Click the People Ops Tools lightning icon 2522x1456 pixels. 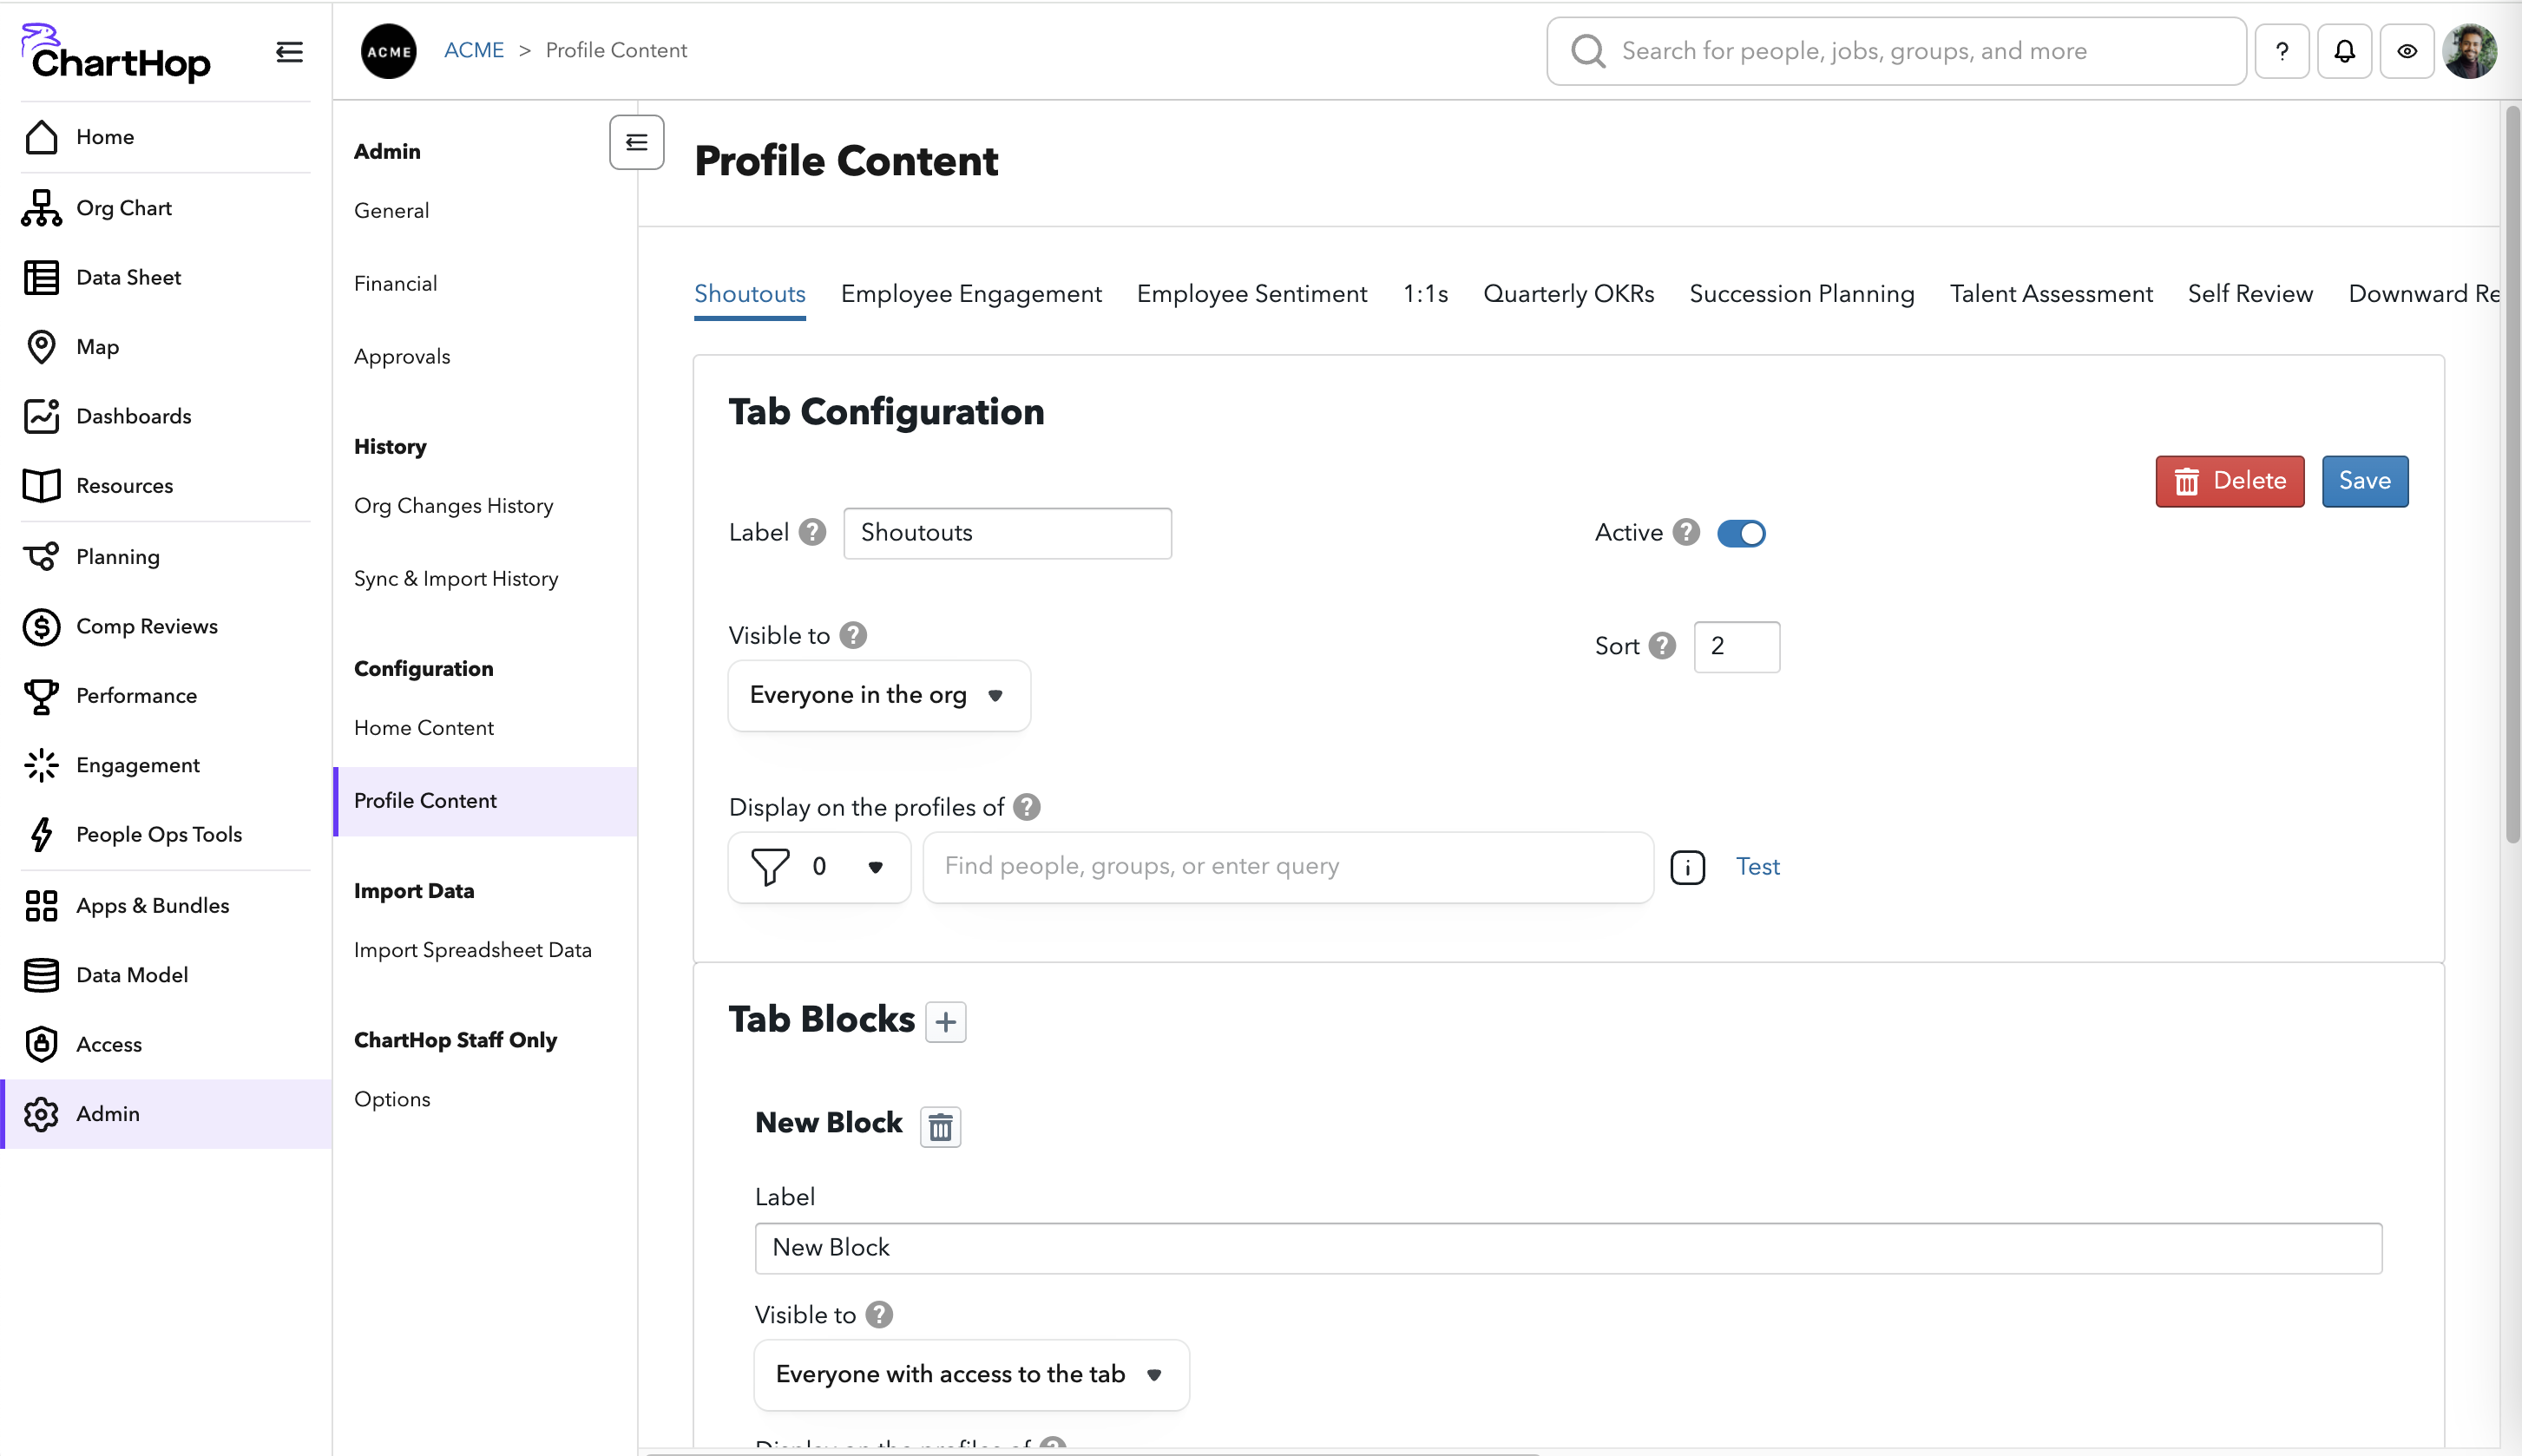pos(41,834)
